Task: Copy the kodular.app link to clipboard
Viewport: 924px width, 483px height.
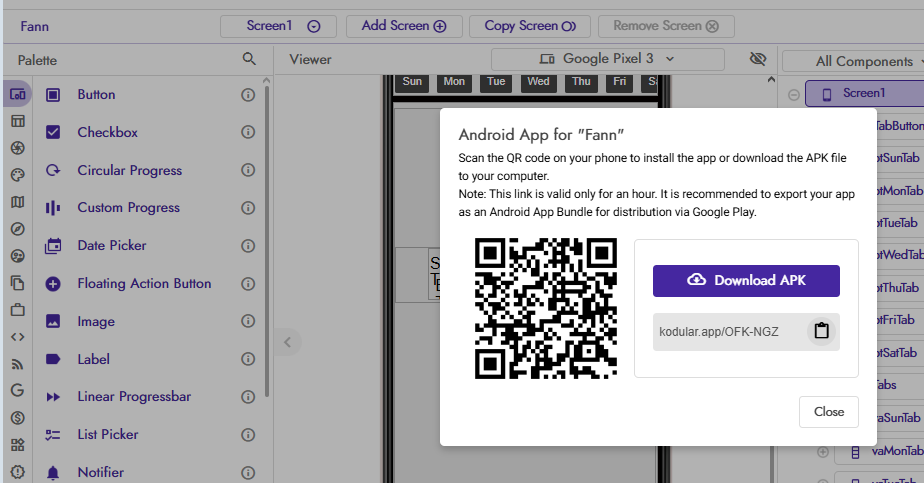Action: [x=821, y=332]
